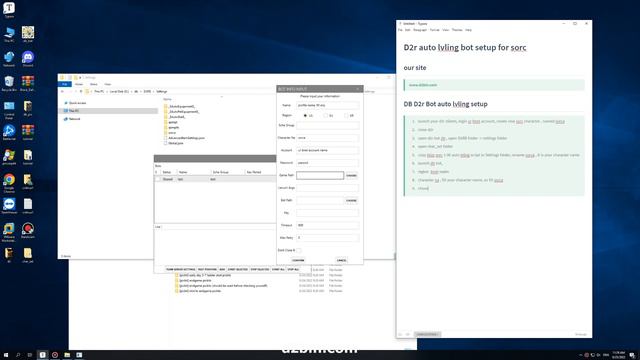640x360 pixels.
Task: Launch Google Chrome from desktop
Action: (9, 183)
